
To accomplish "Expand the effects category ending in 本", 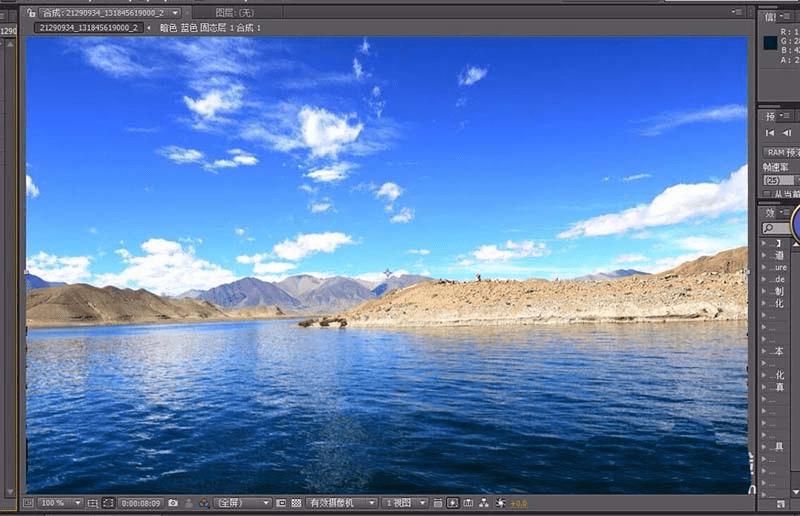I will tap(764, 351).
